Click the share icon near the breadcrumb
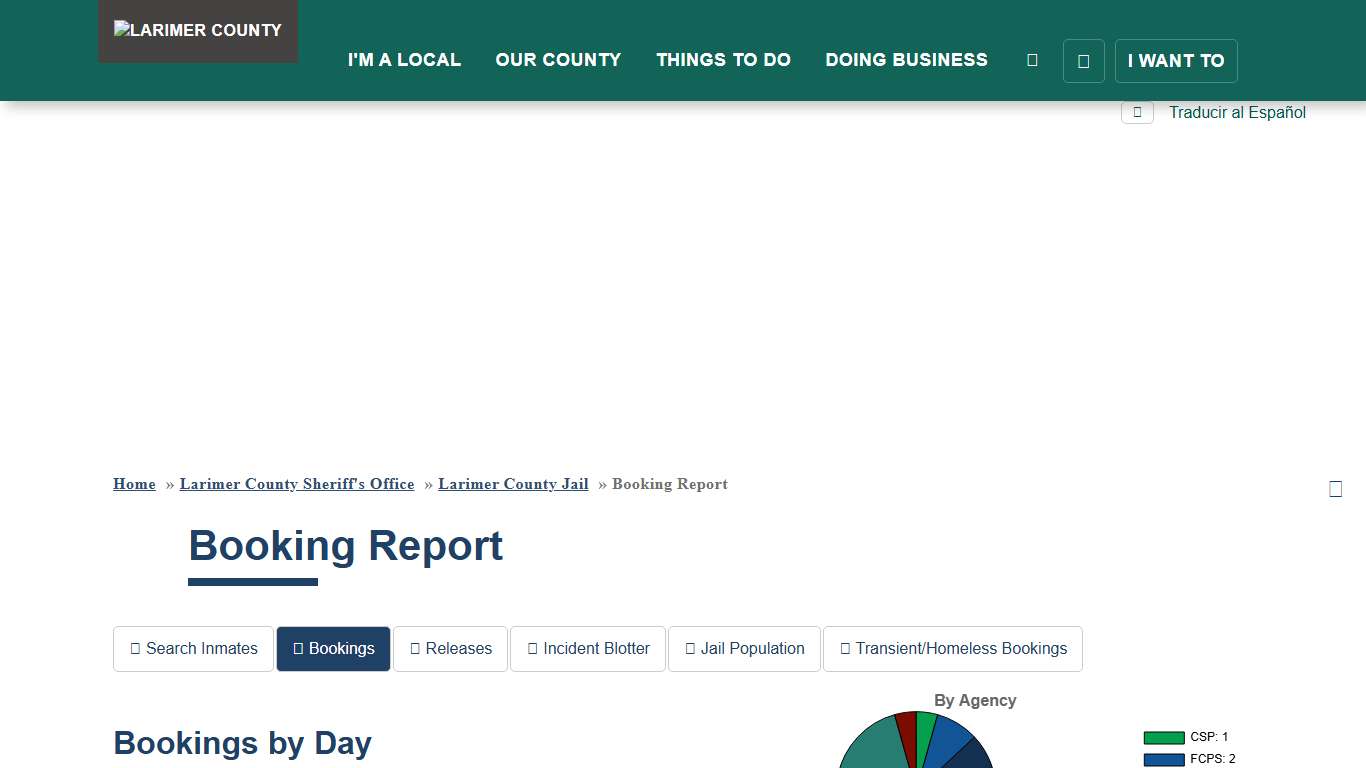 click(x=1336, y=488)
